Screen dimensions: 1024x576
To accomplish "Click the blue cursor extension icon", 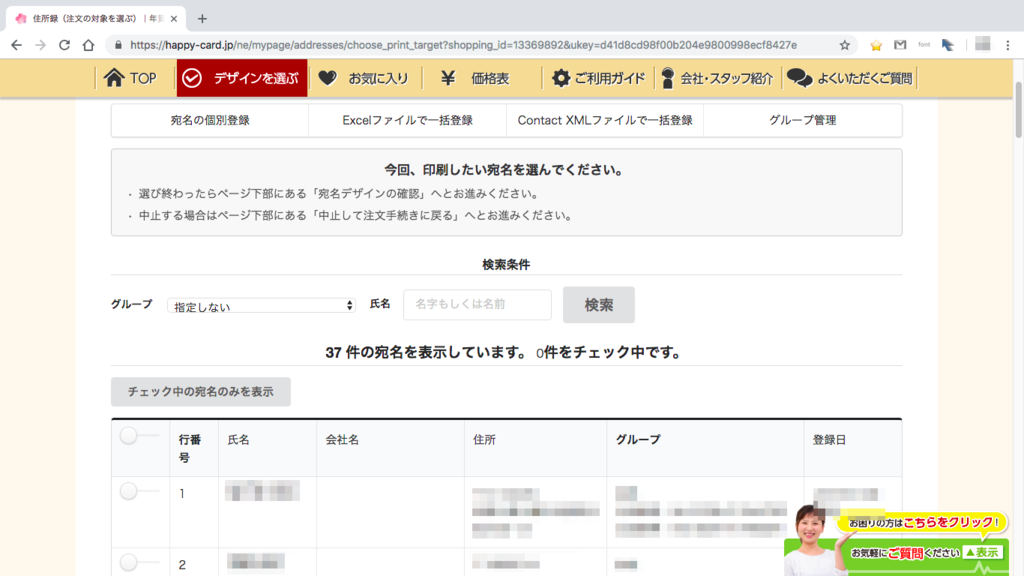I will pos(948,45).
